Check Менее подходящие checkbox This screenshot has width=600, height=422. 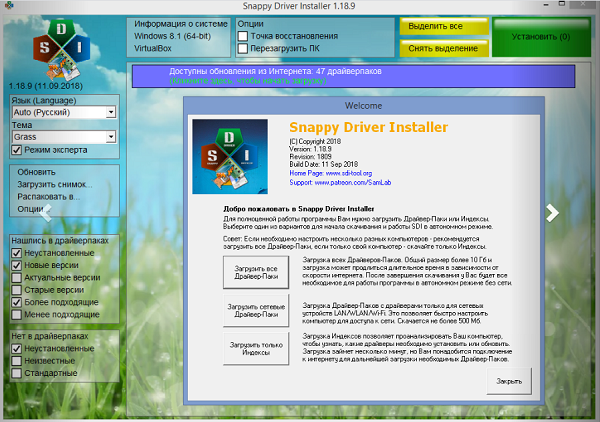16,314
